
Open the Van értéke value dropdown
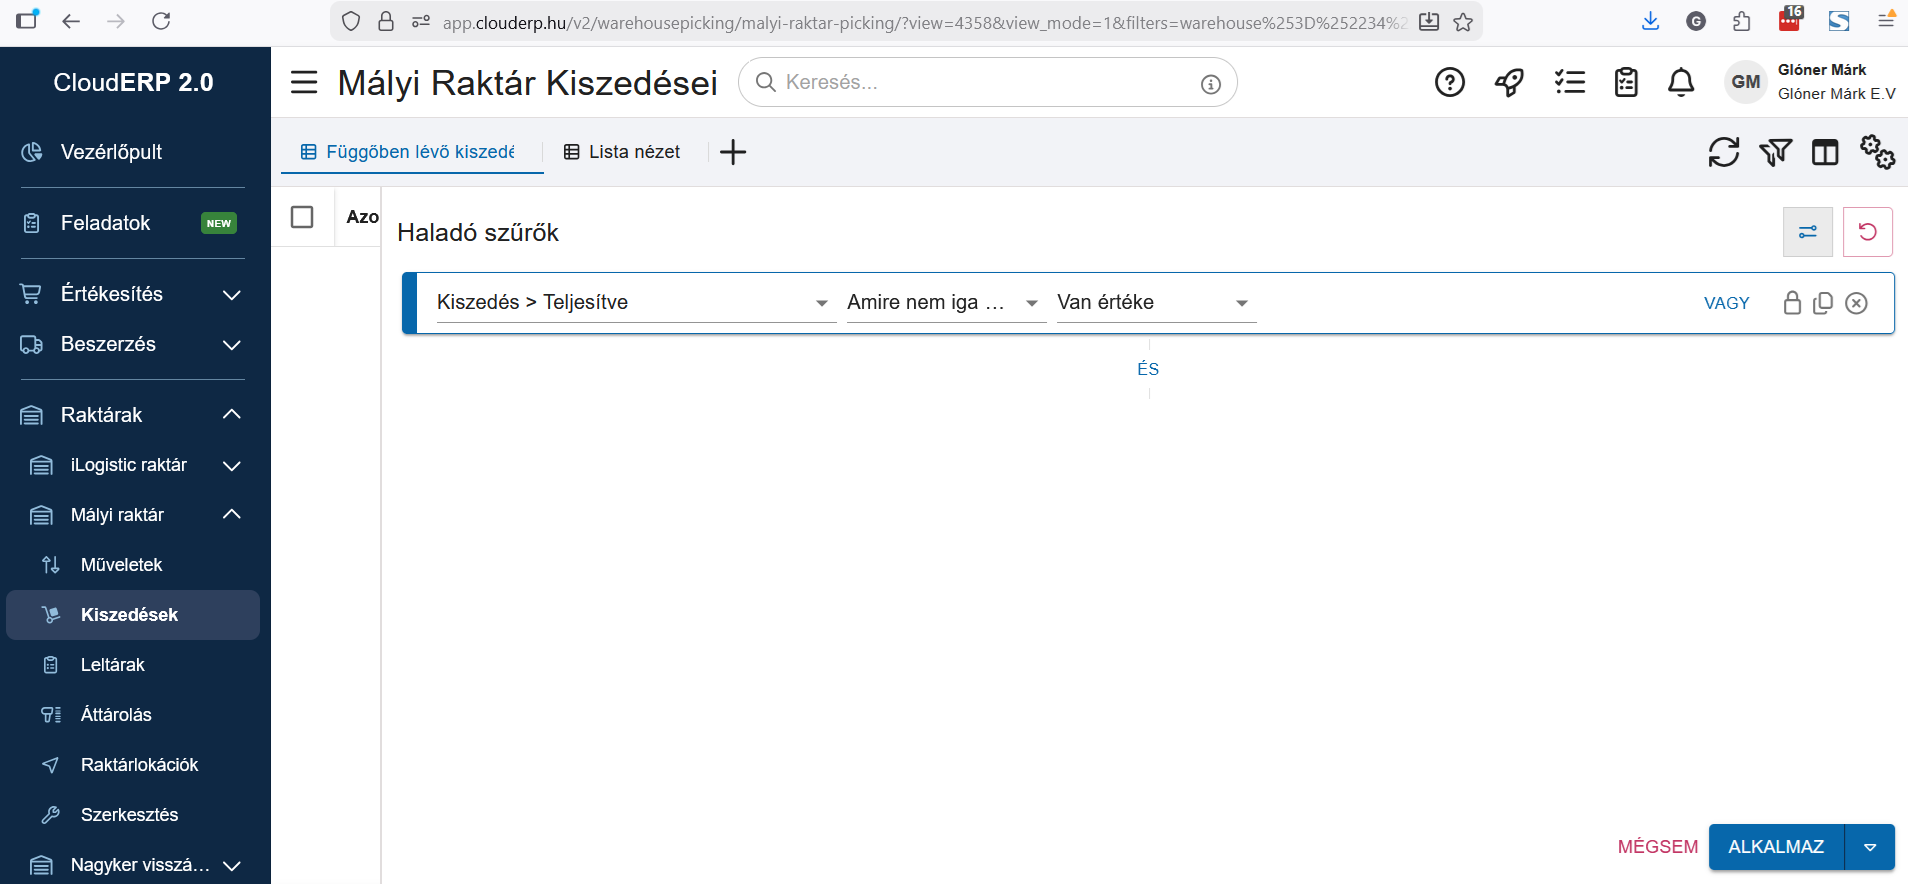pos(1156,303)
